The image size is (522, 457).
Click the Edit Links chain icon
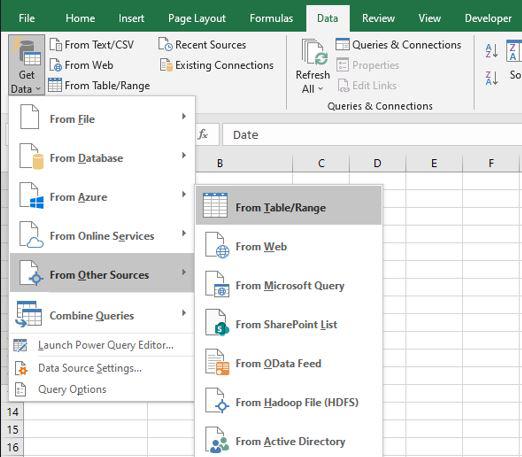coord(343,86)
